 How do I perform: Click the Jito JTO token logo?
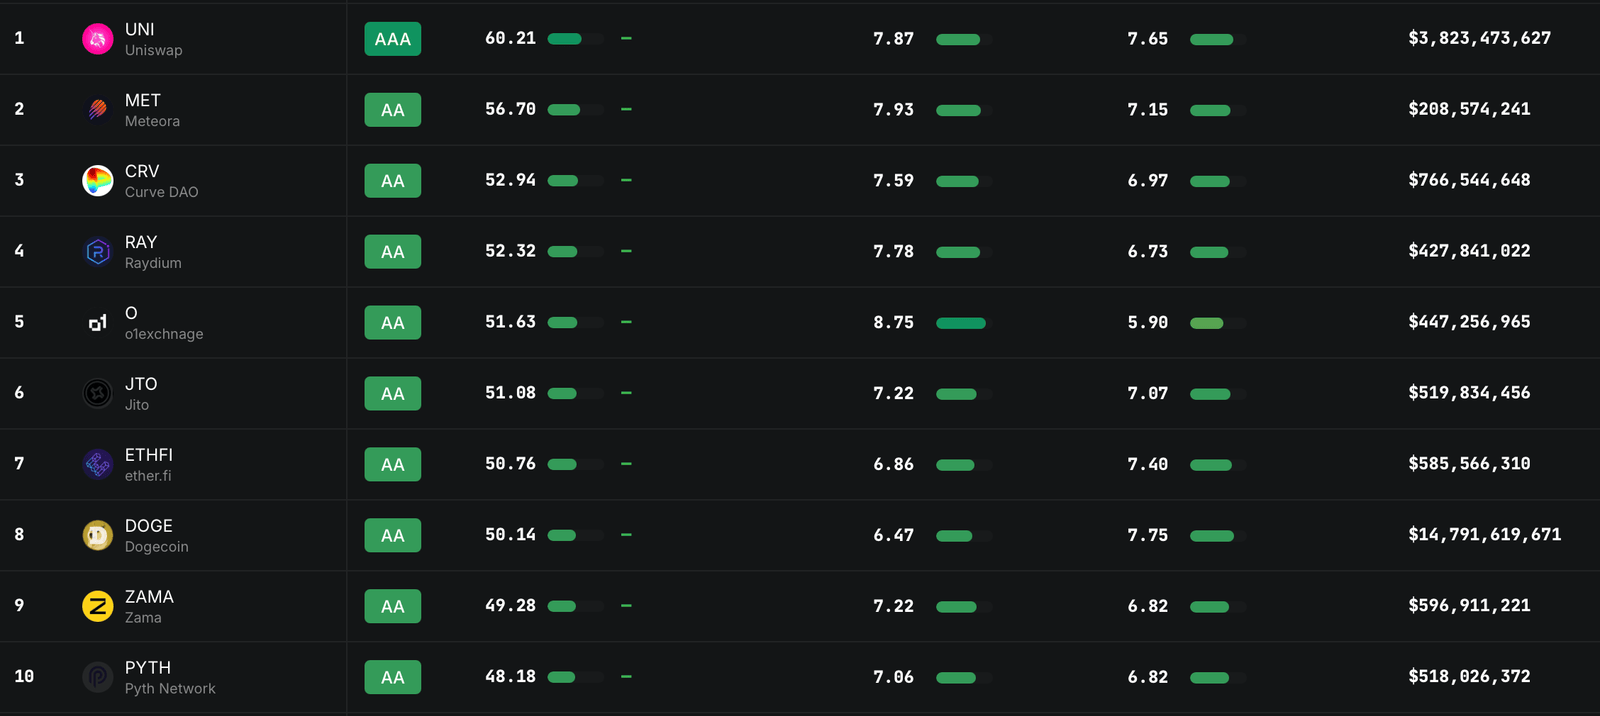[97, 394]
